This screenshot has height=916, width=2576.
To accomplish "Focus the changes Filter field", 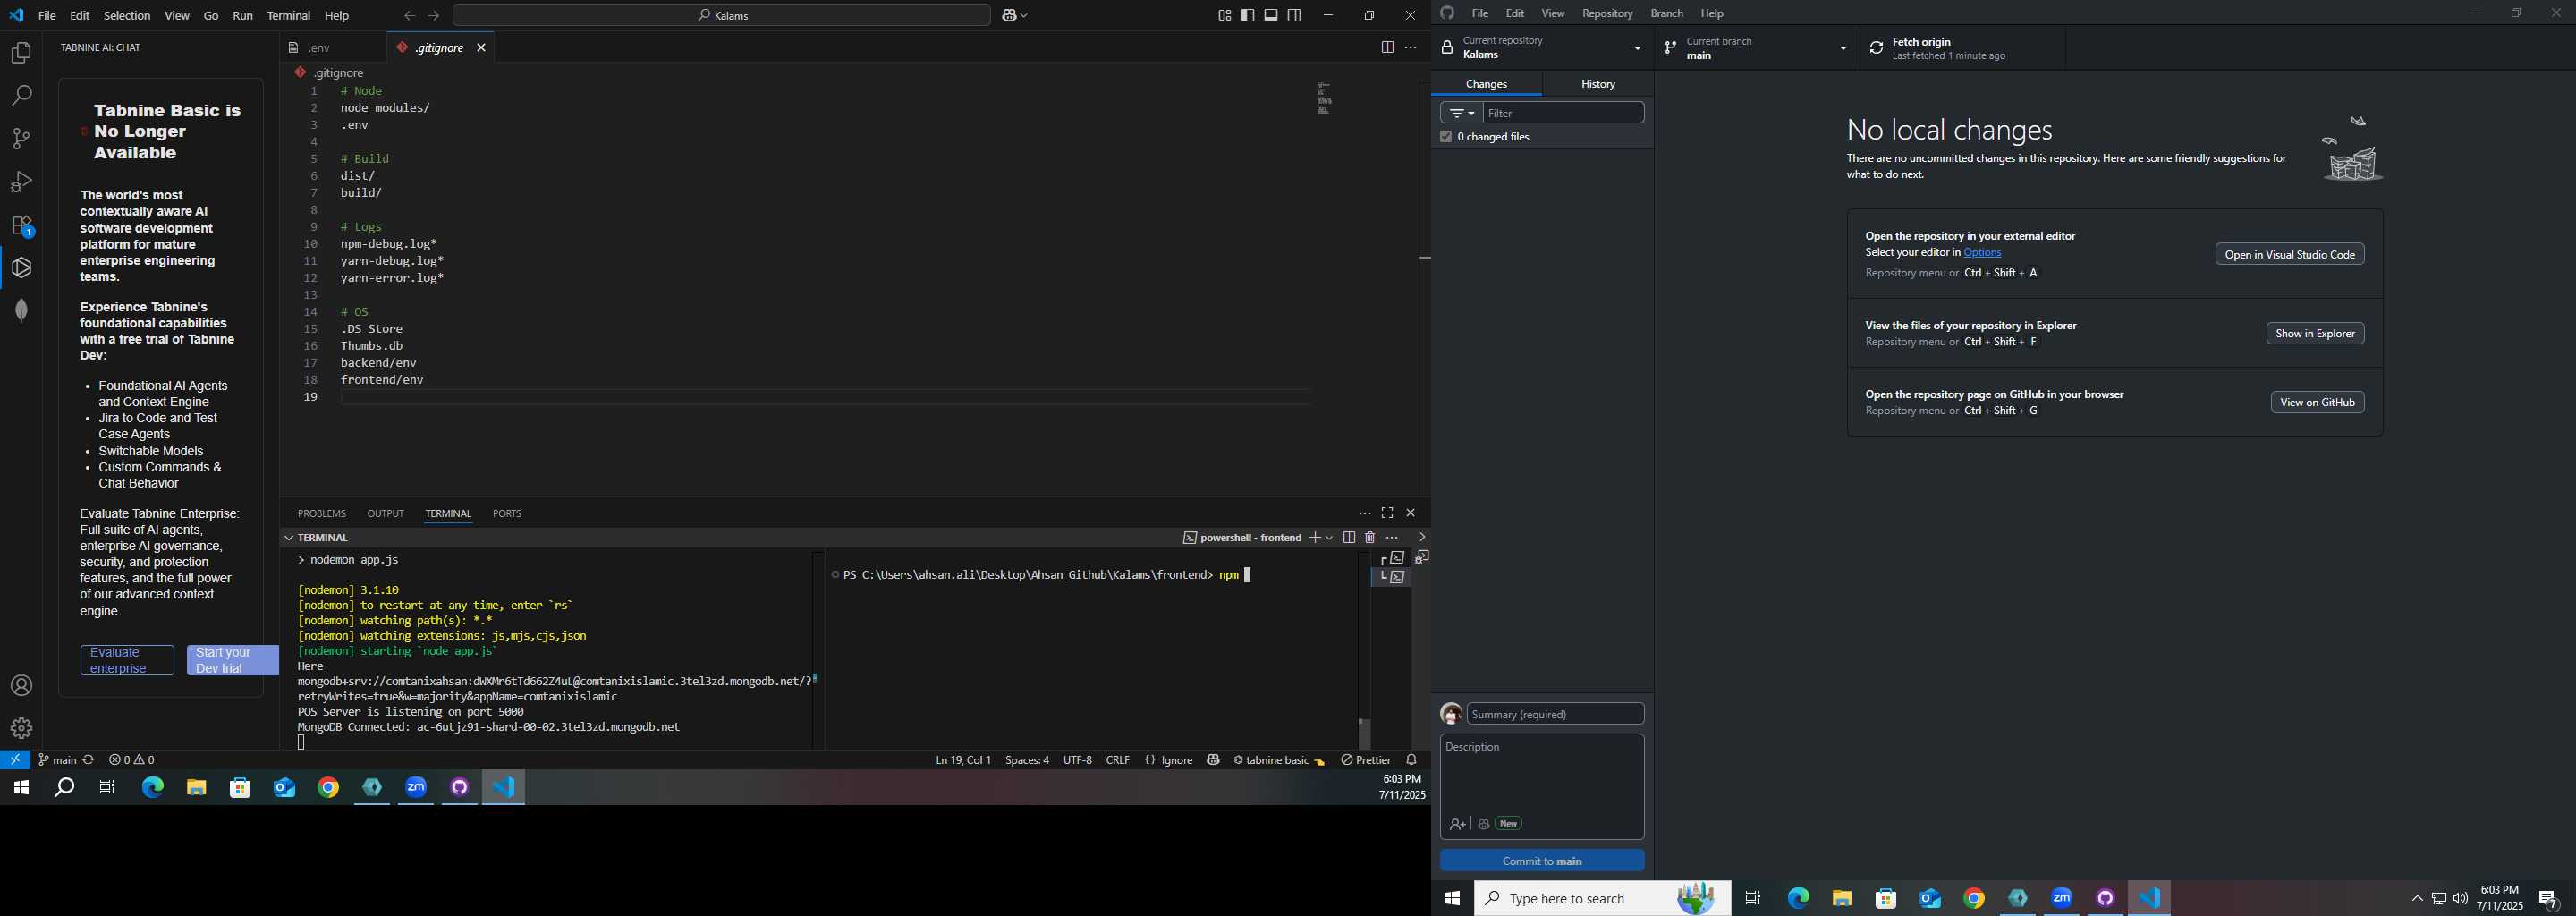I will (x=1564, y=113).
